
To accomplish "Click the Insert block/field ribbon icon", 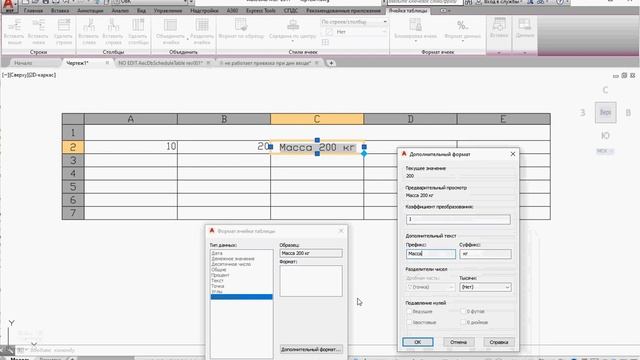I will (x=499, y=25).
